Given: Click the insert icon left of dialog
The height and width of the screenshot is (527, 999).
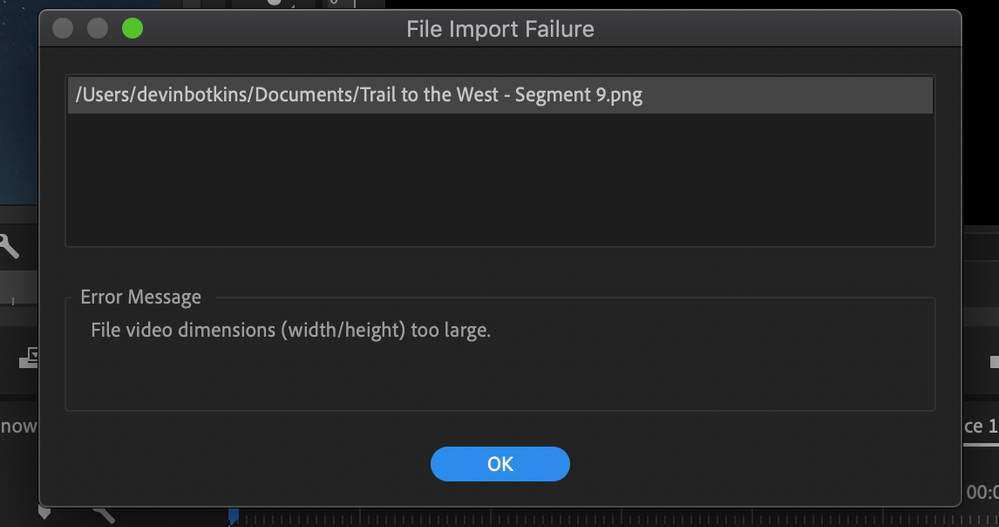Looking at the screenshot, I should point(28,356).
